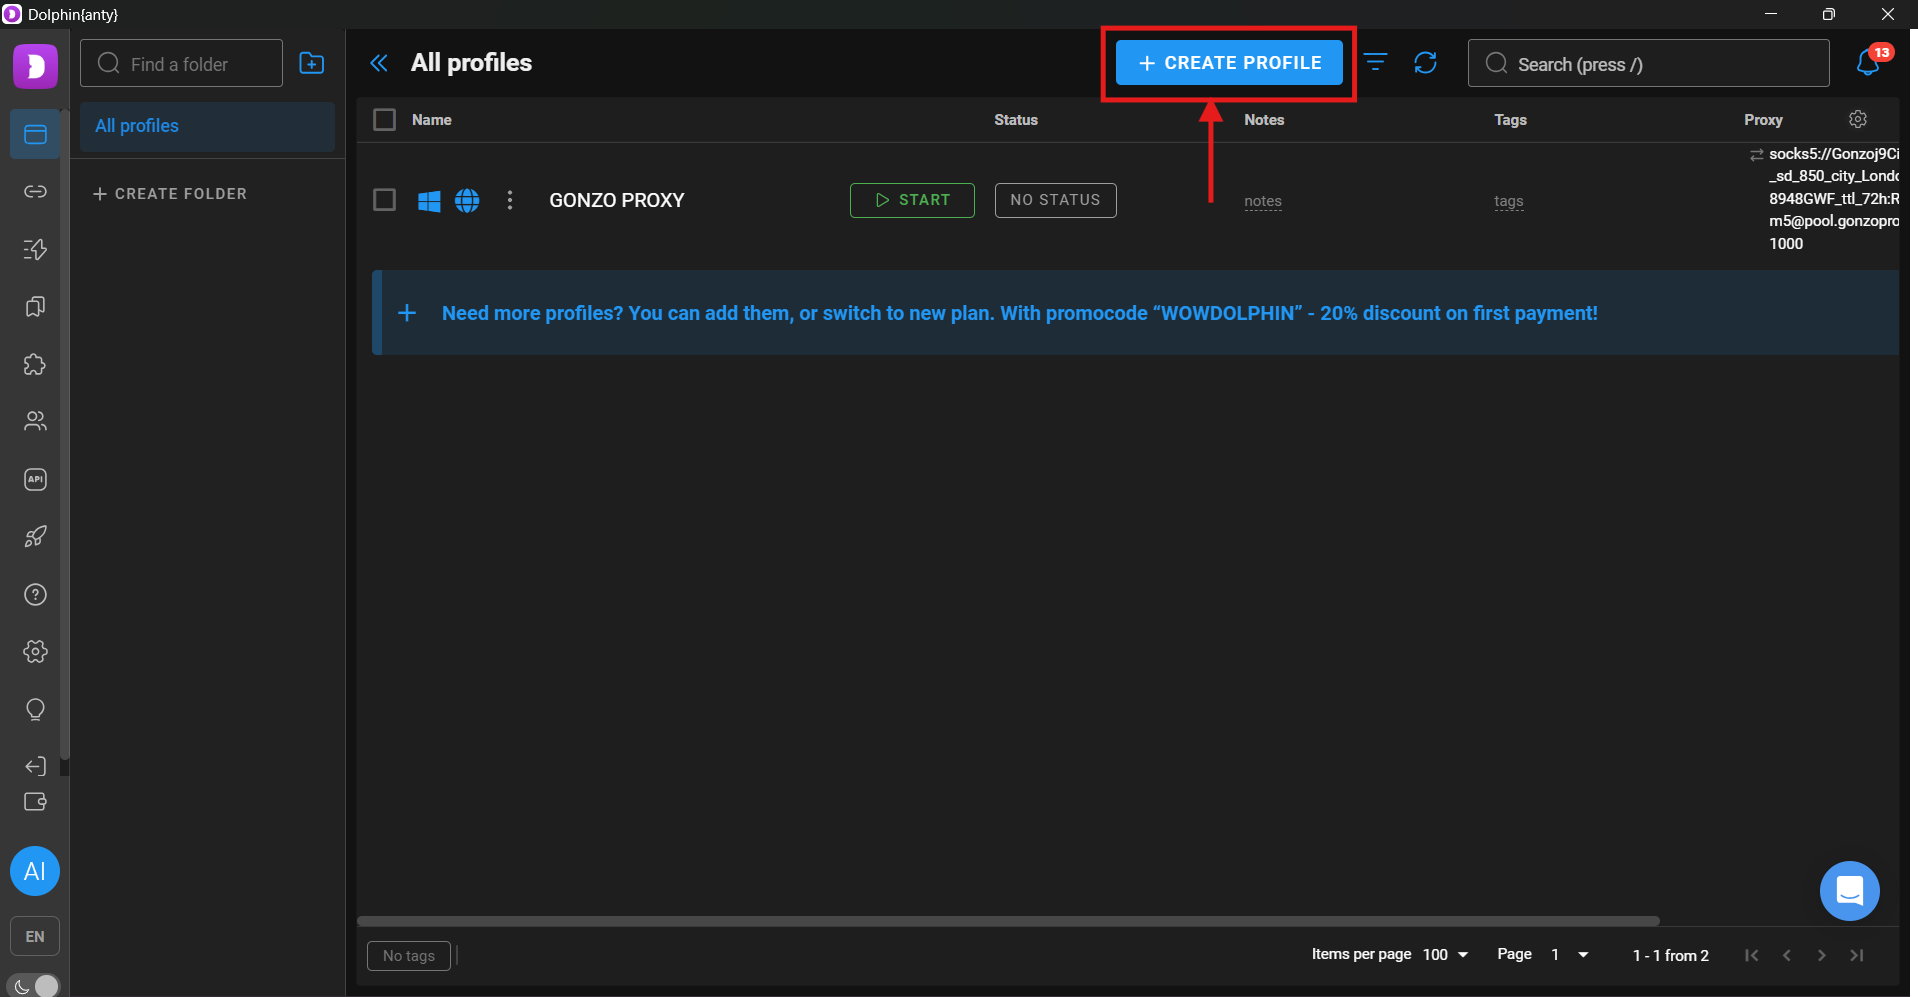Open the help question mark icon
Screen dimensions: 1918x997
pos(35,595)
